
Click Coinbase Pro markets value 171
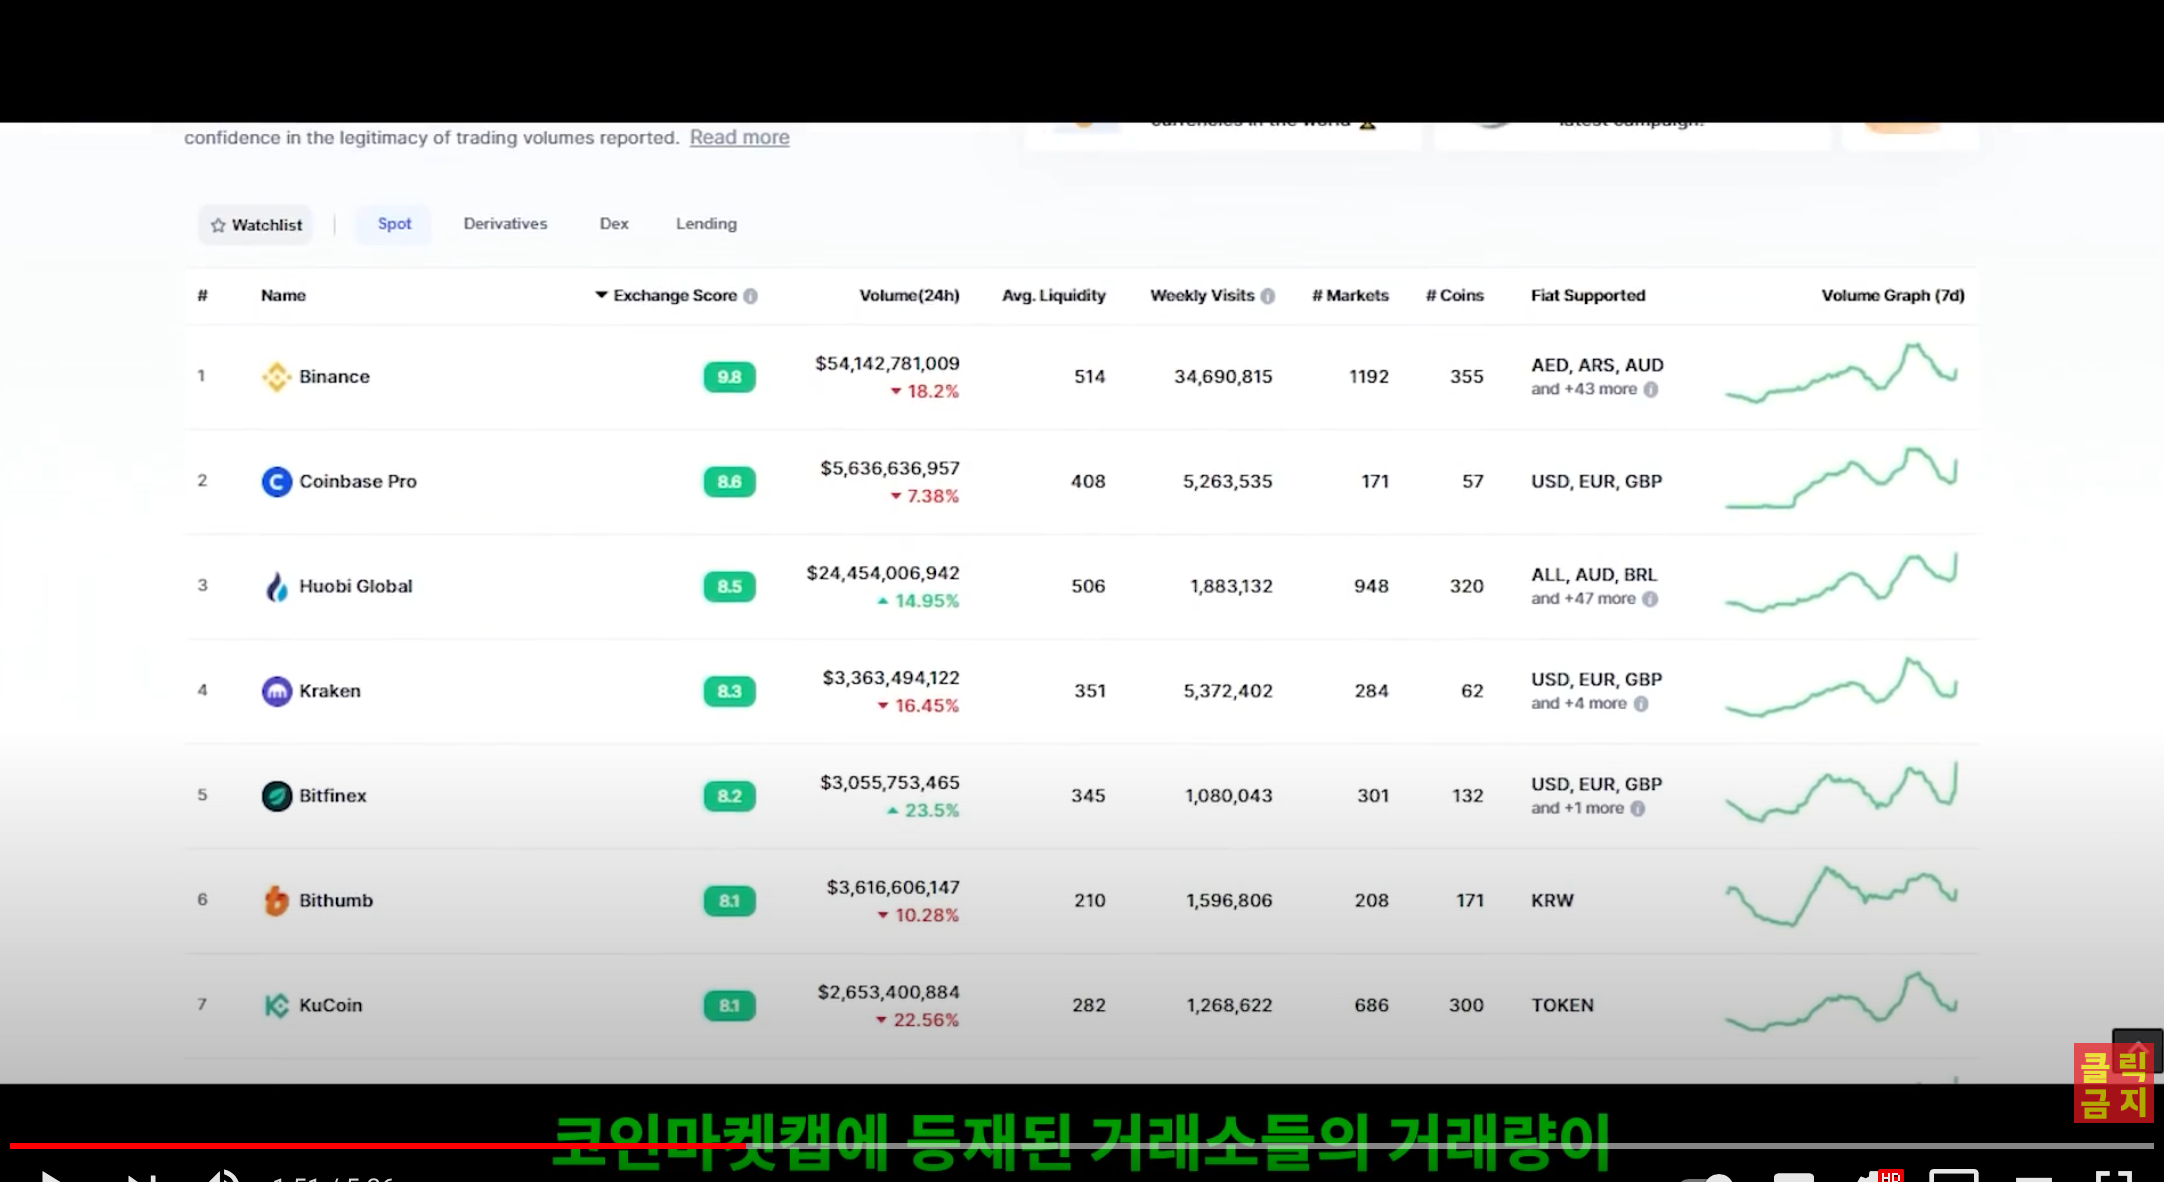1375,482
